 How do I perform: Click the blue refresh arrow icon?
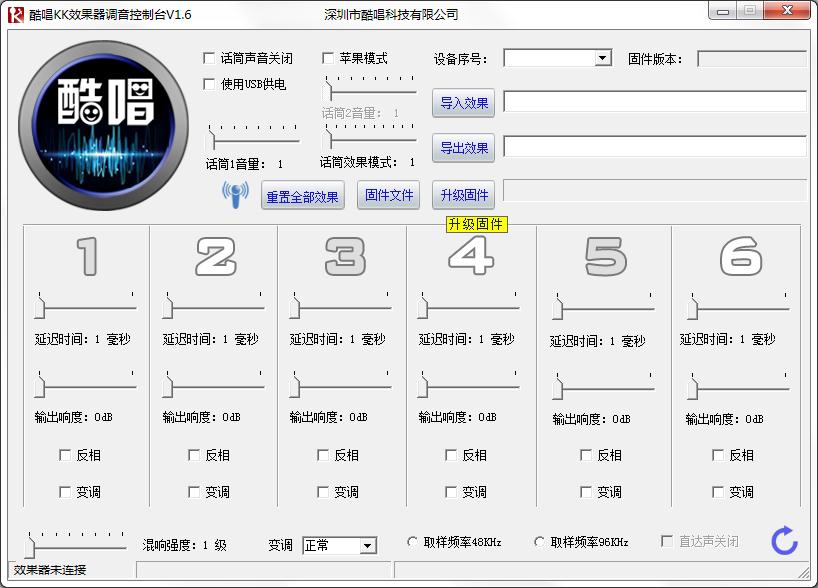point(784,541)
